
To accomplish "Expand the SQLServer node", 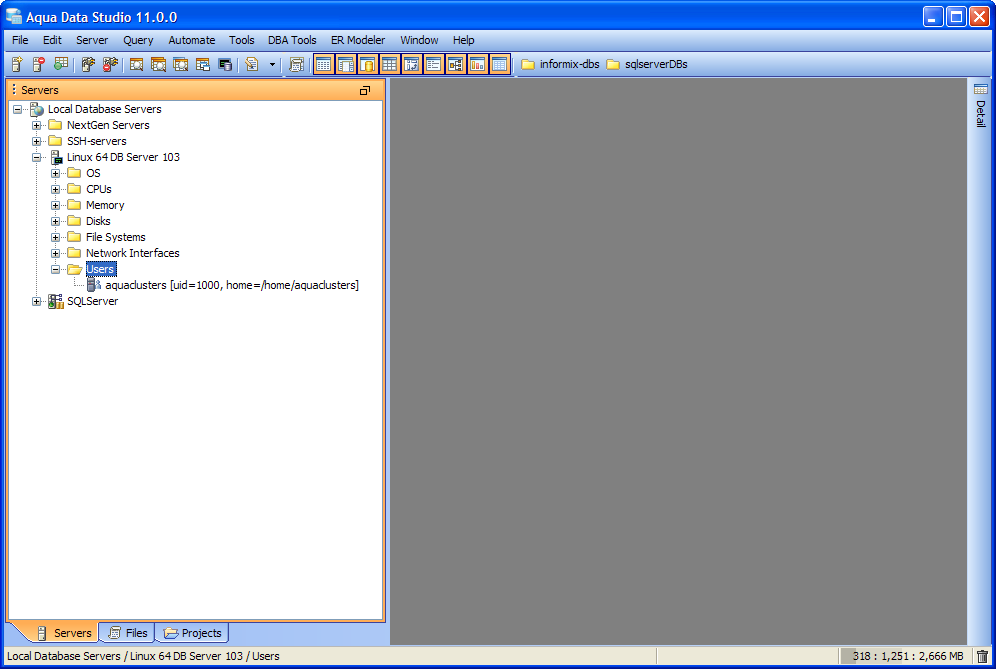I will [x=36, y=301].
